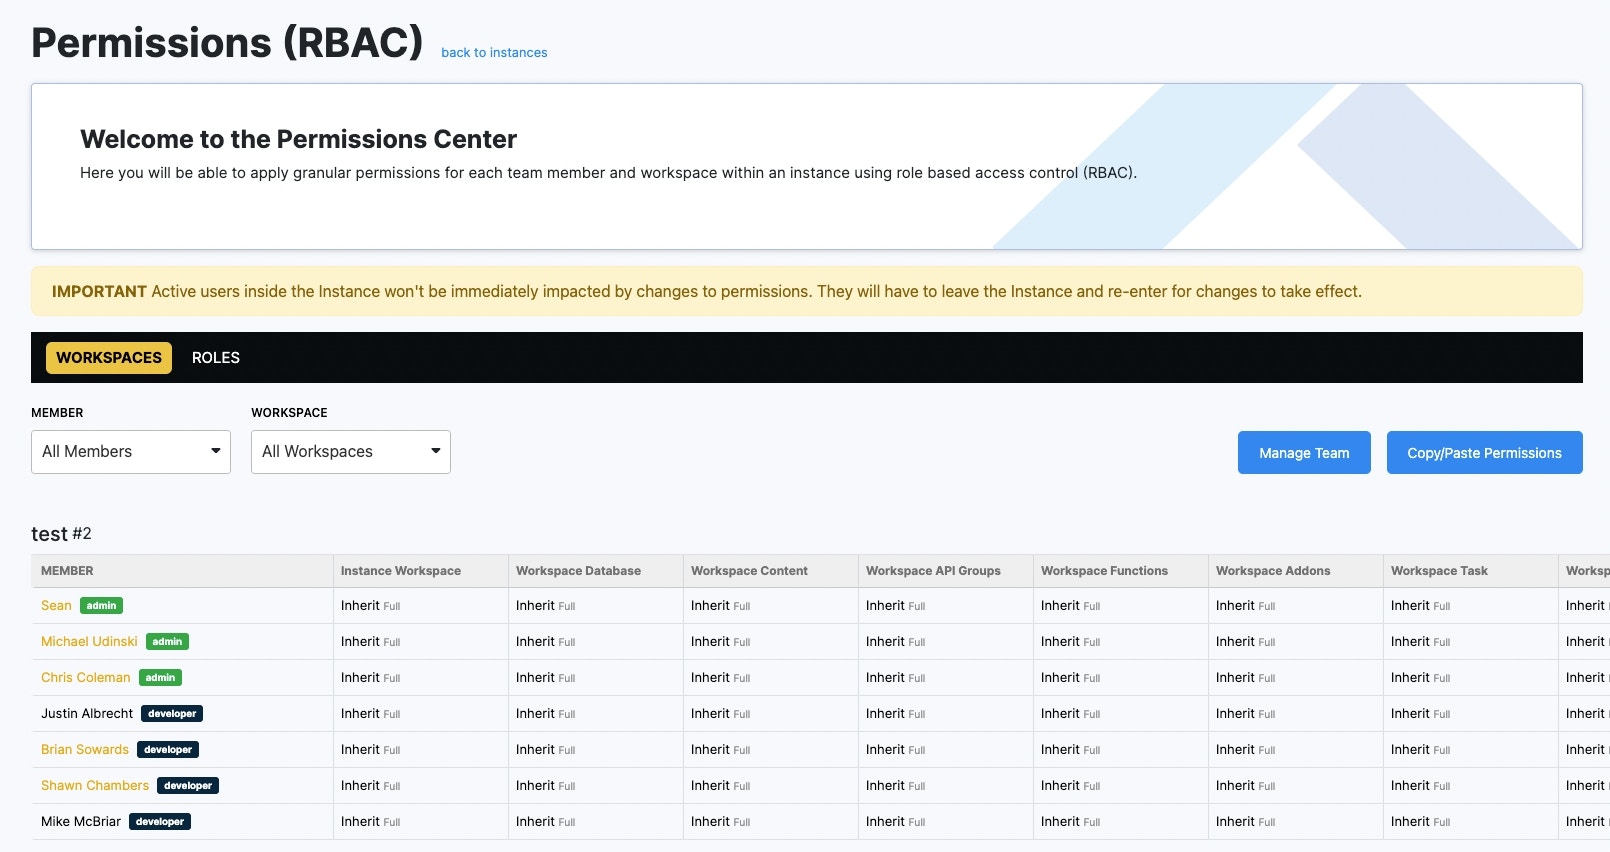Click the admin badge next to Sean
The height and width of the screenshot is (852, 1610).
click(101, 606)
